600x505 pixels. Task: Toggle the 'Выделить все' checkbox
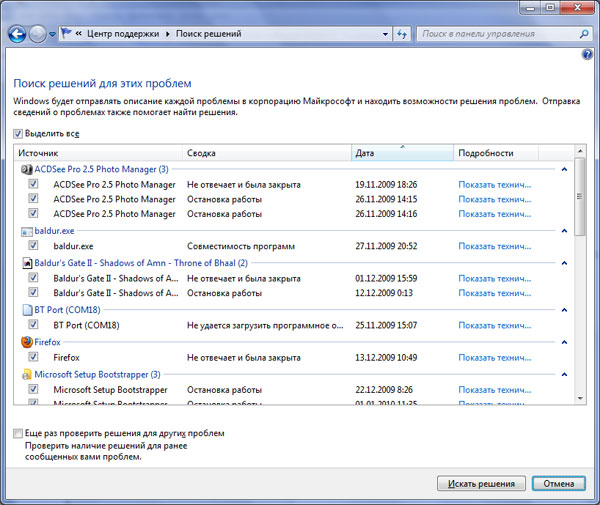(x=18, y=134)
